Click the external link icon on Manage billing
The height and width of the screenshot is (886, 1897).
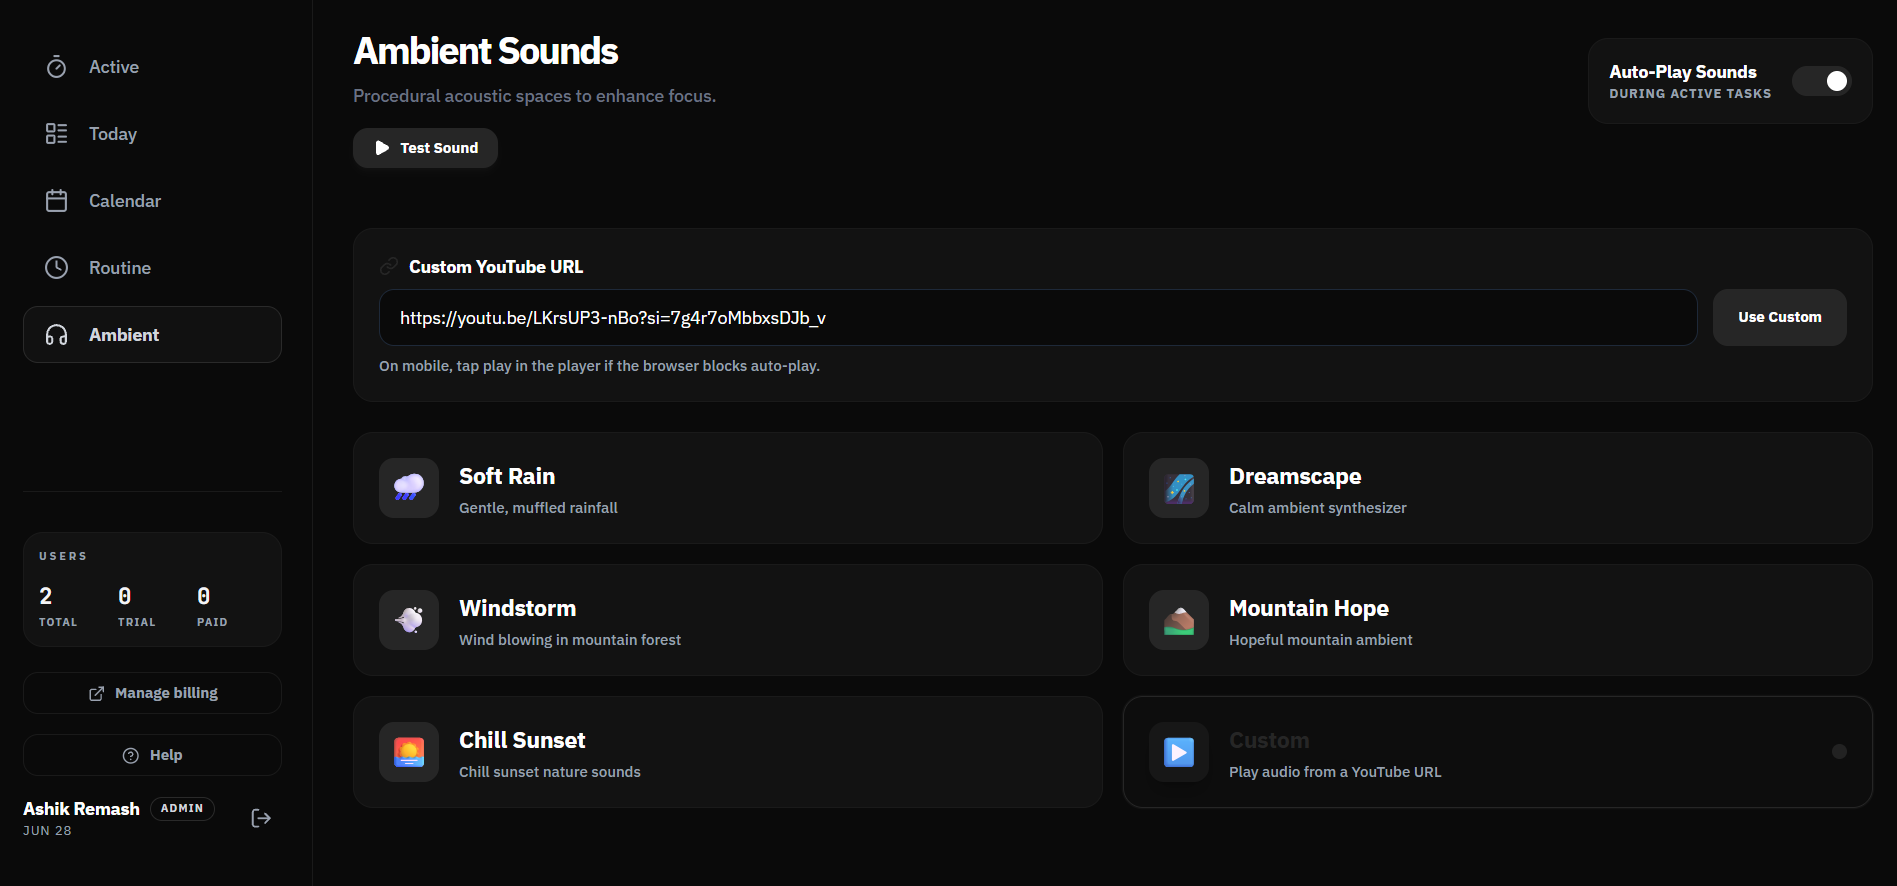point(96,694)
